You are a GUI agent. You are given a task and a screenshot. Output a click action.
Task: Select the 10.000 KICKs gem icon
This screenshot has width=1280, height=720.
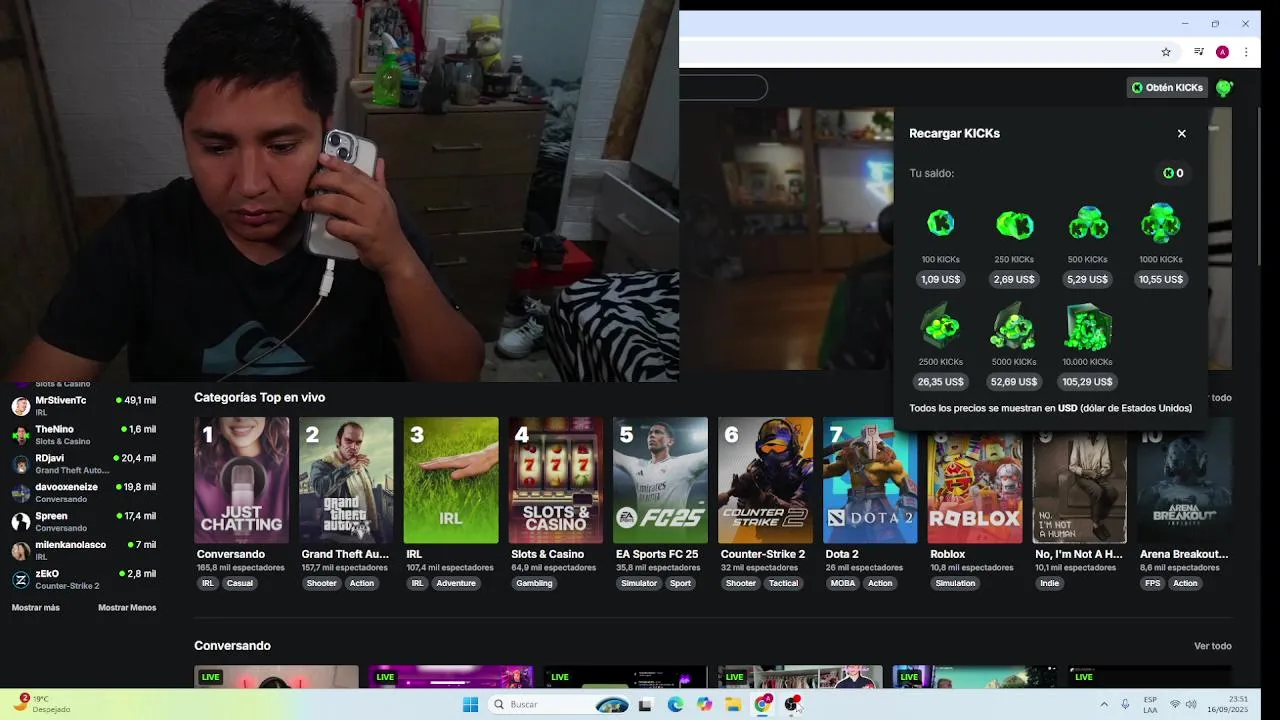pos(1087,326)
